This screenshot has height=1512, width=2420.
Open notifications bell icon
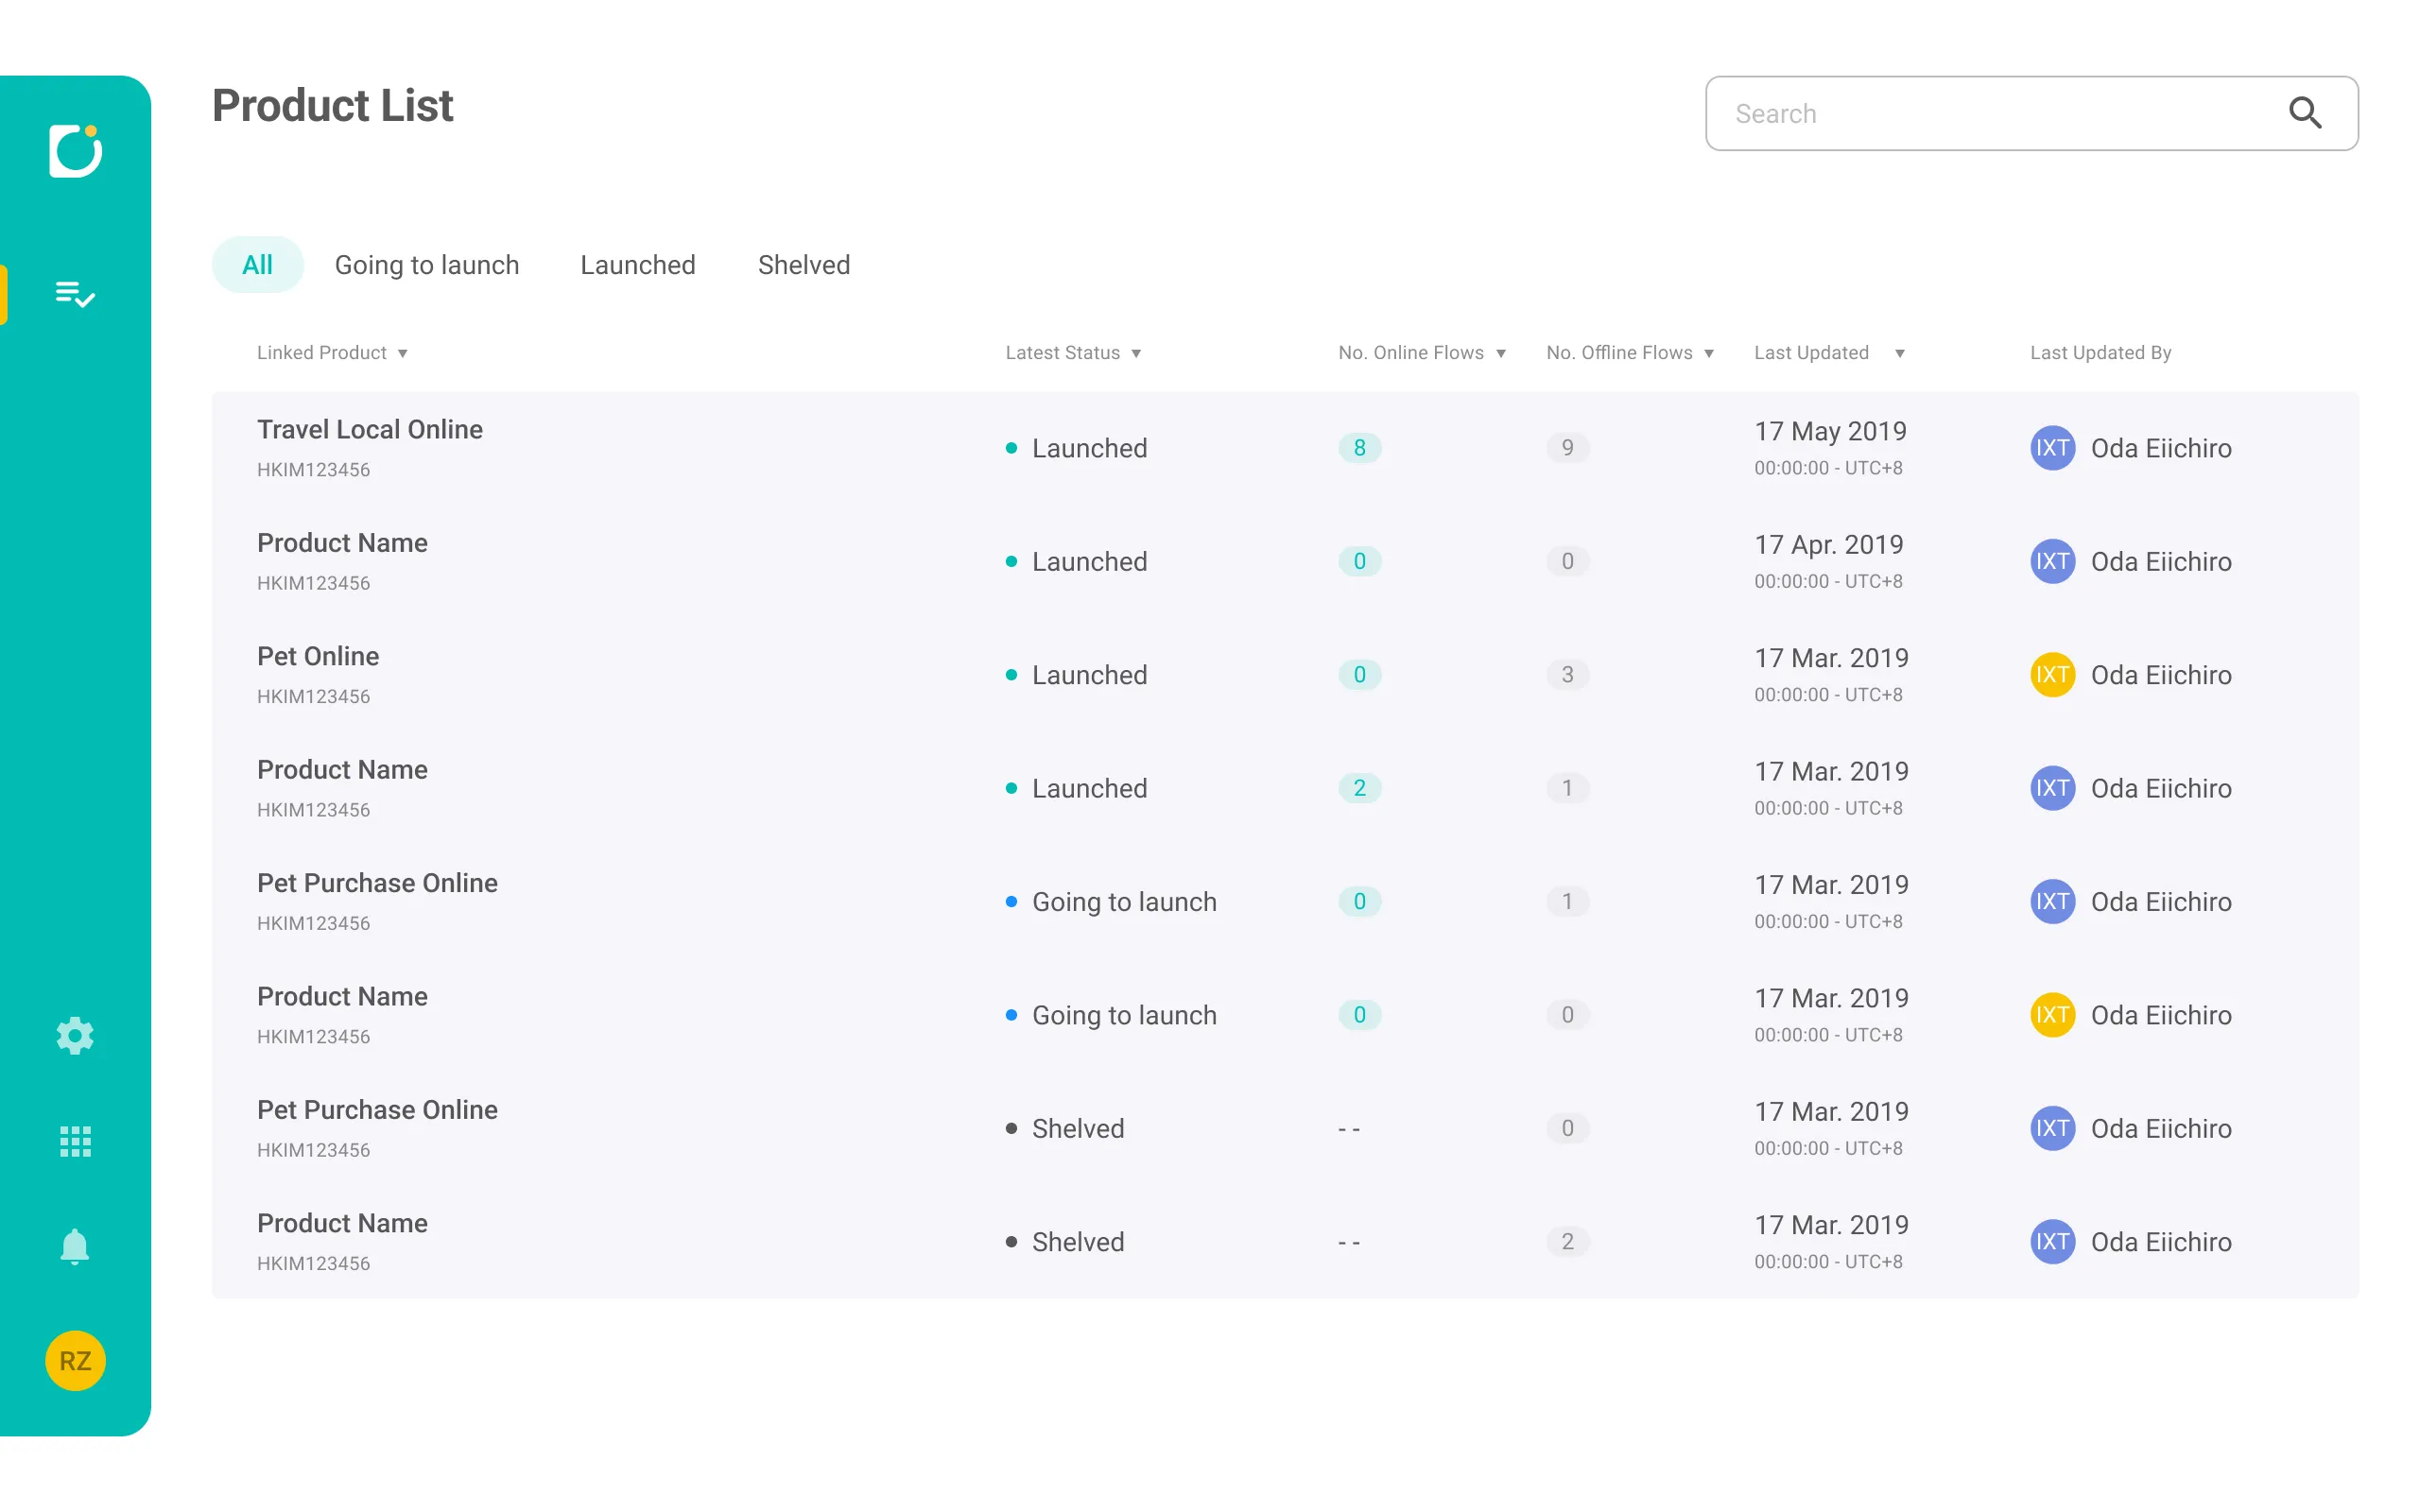(x=75, y=1247)
